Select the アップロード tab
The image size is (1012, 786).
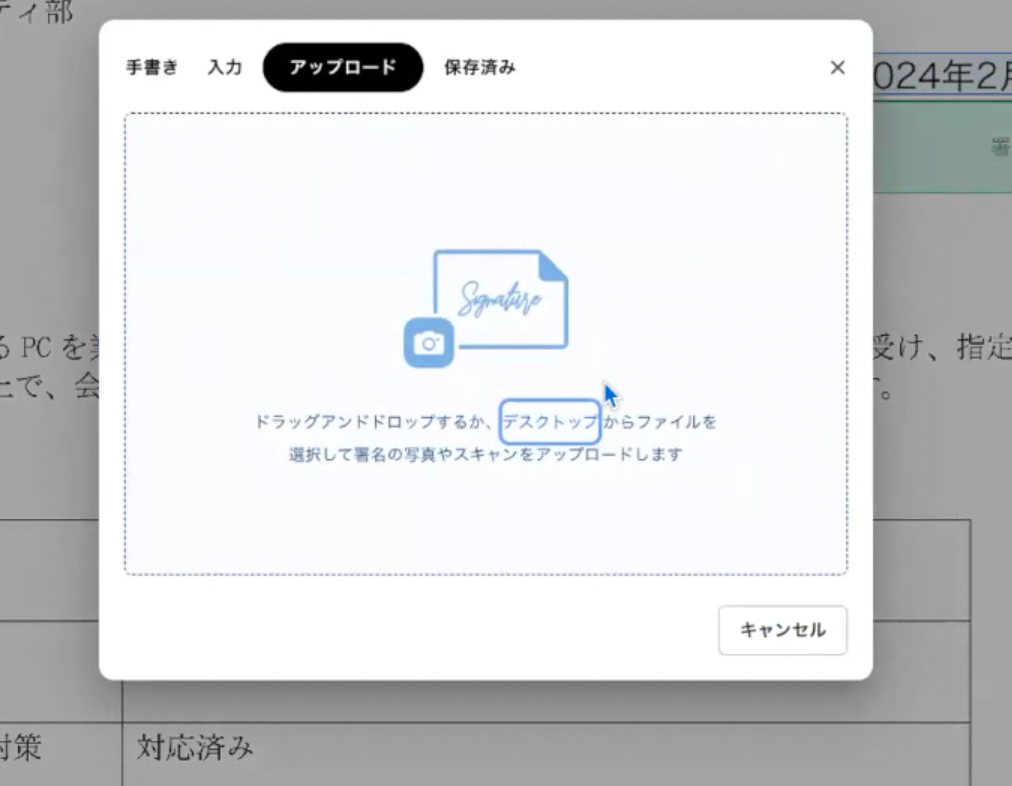pos(343,68)
